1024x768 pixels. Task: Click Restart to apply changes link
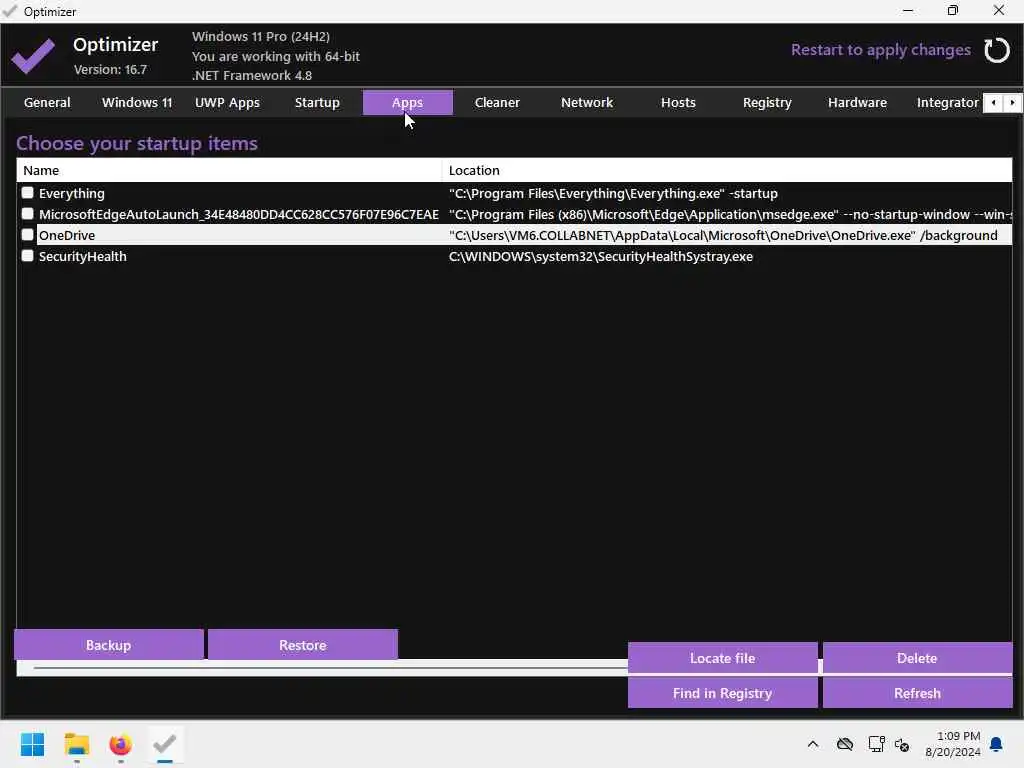tap(880, 50)
